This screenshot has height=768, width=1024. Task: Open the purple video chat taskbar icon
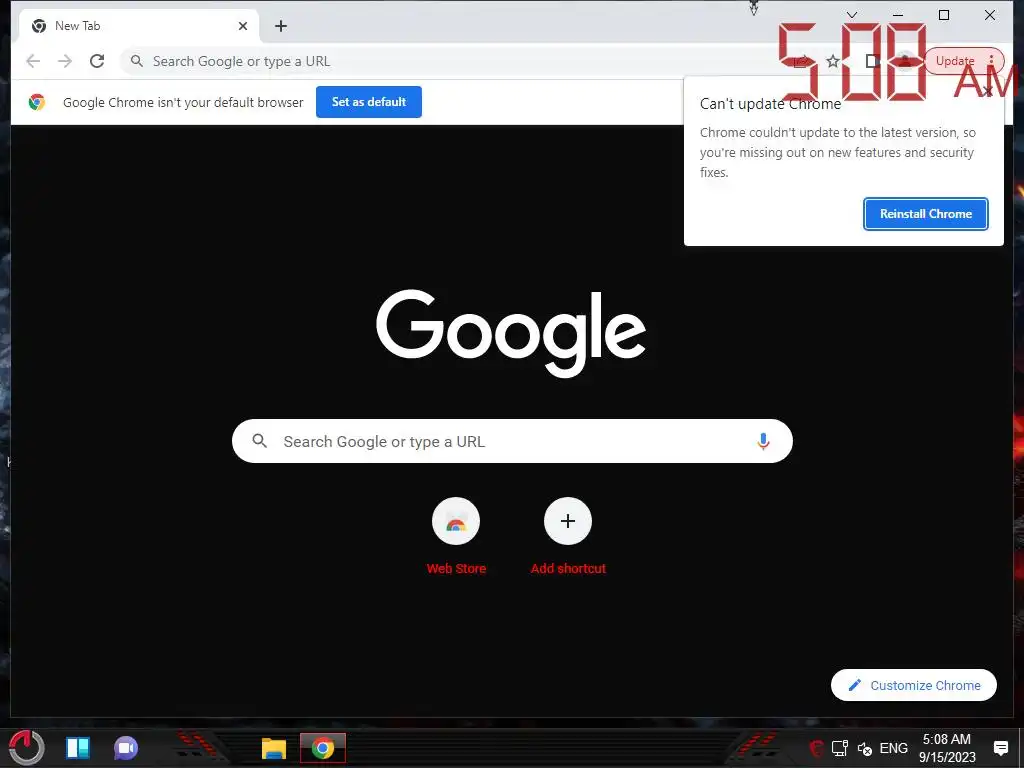126,748
